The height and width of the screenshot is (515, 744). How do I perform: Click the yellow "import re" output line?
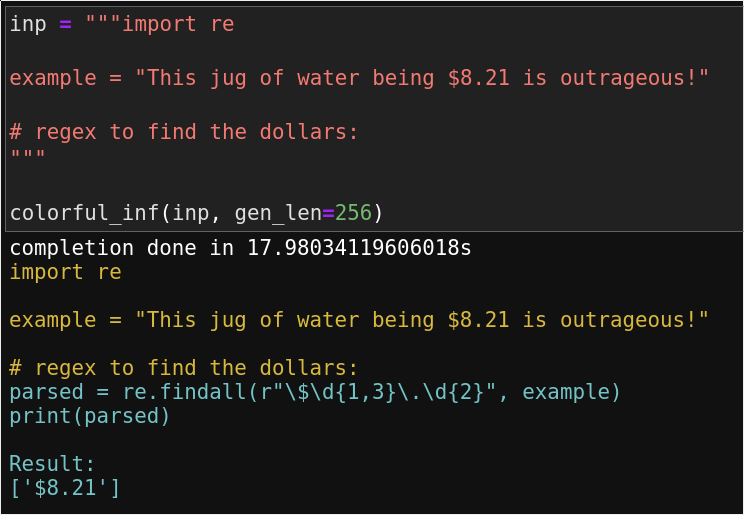(65, 272)
